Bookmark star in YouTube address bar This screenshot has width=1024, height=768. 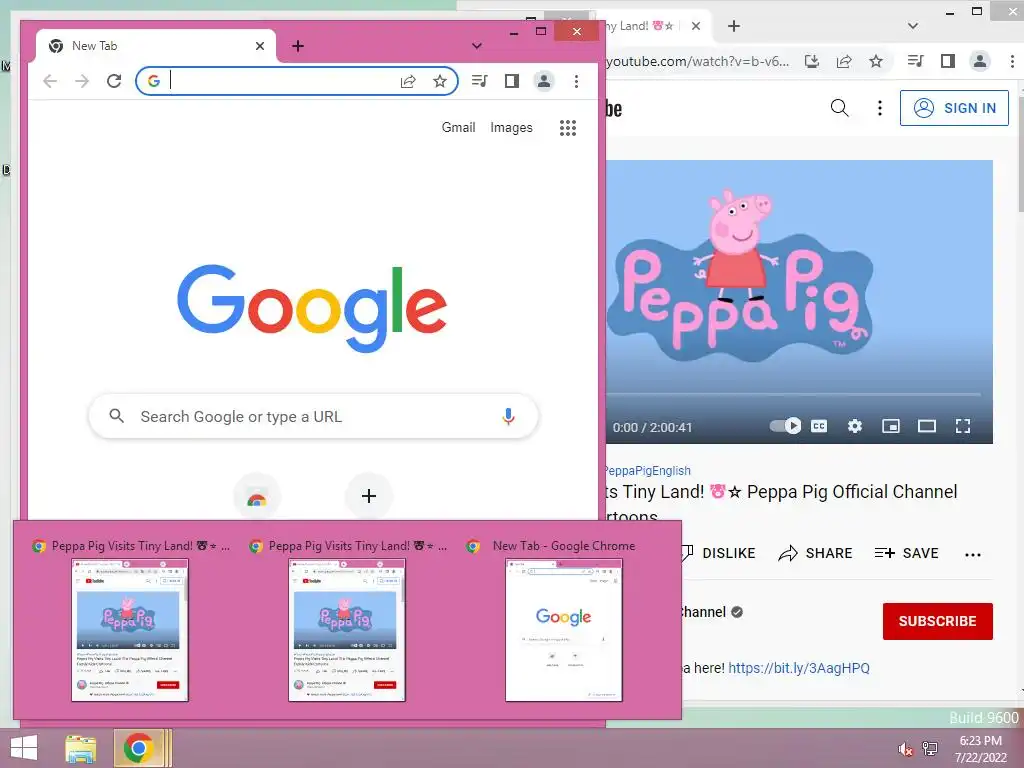pyautogui.click(x=876, y=61)
